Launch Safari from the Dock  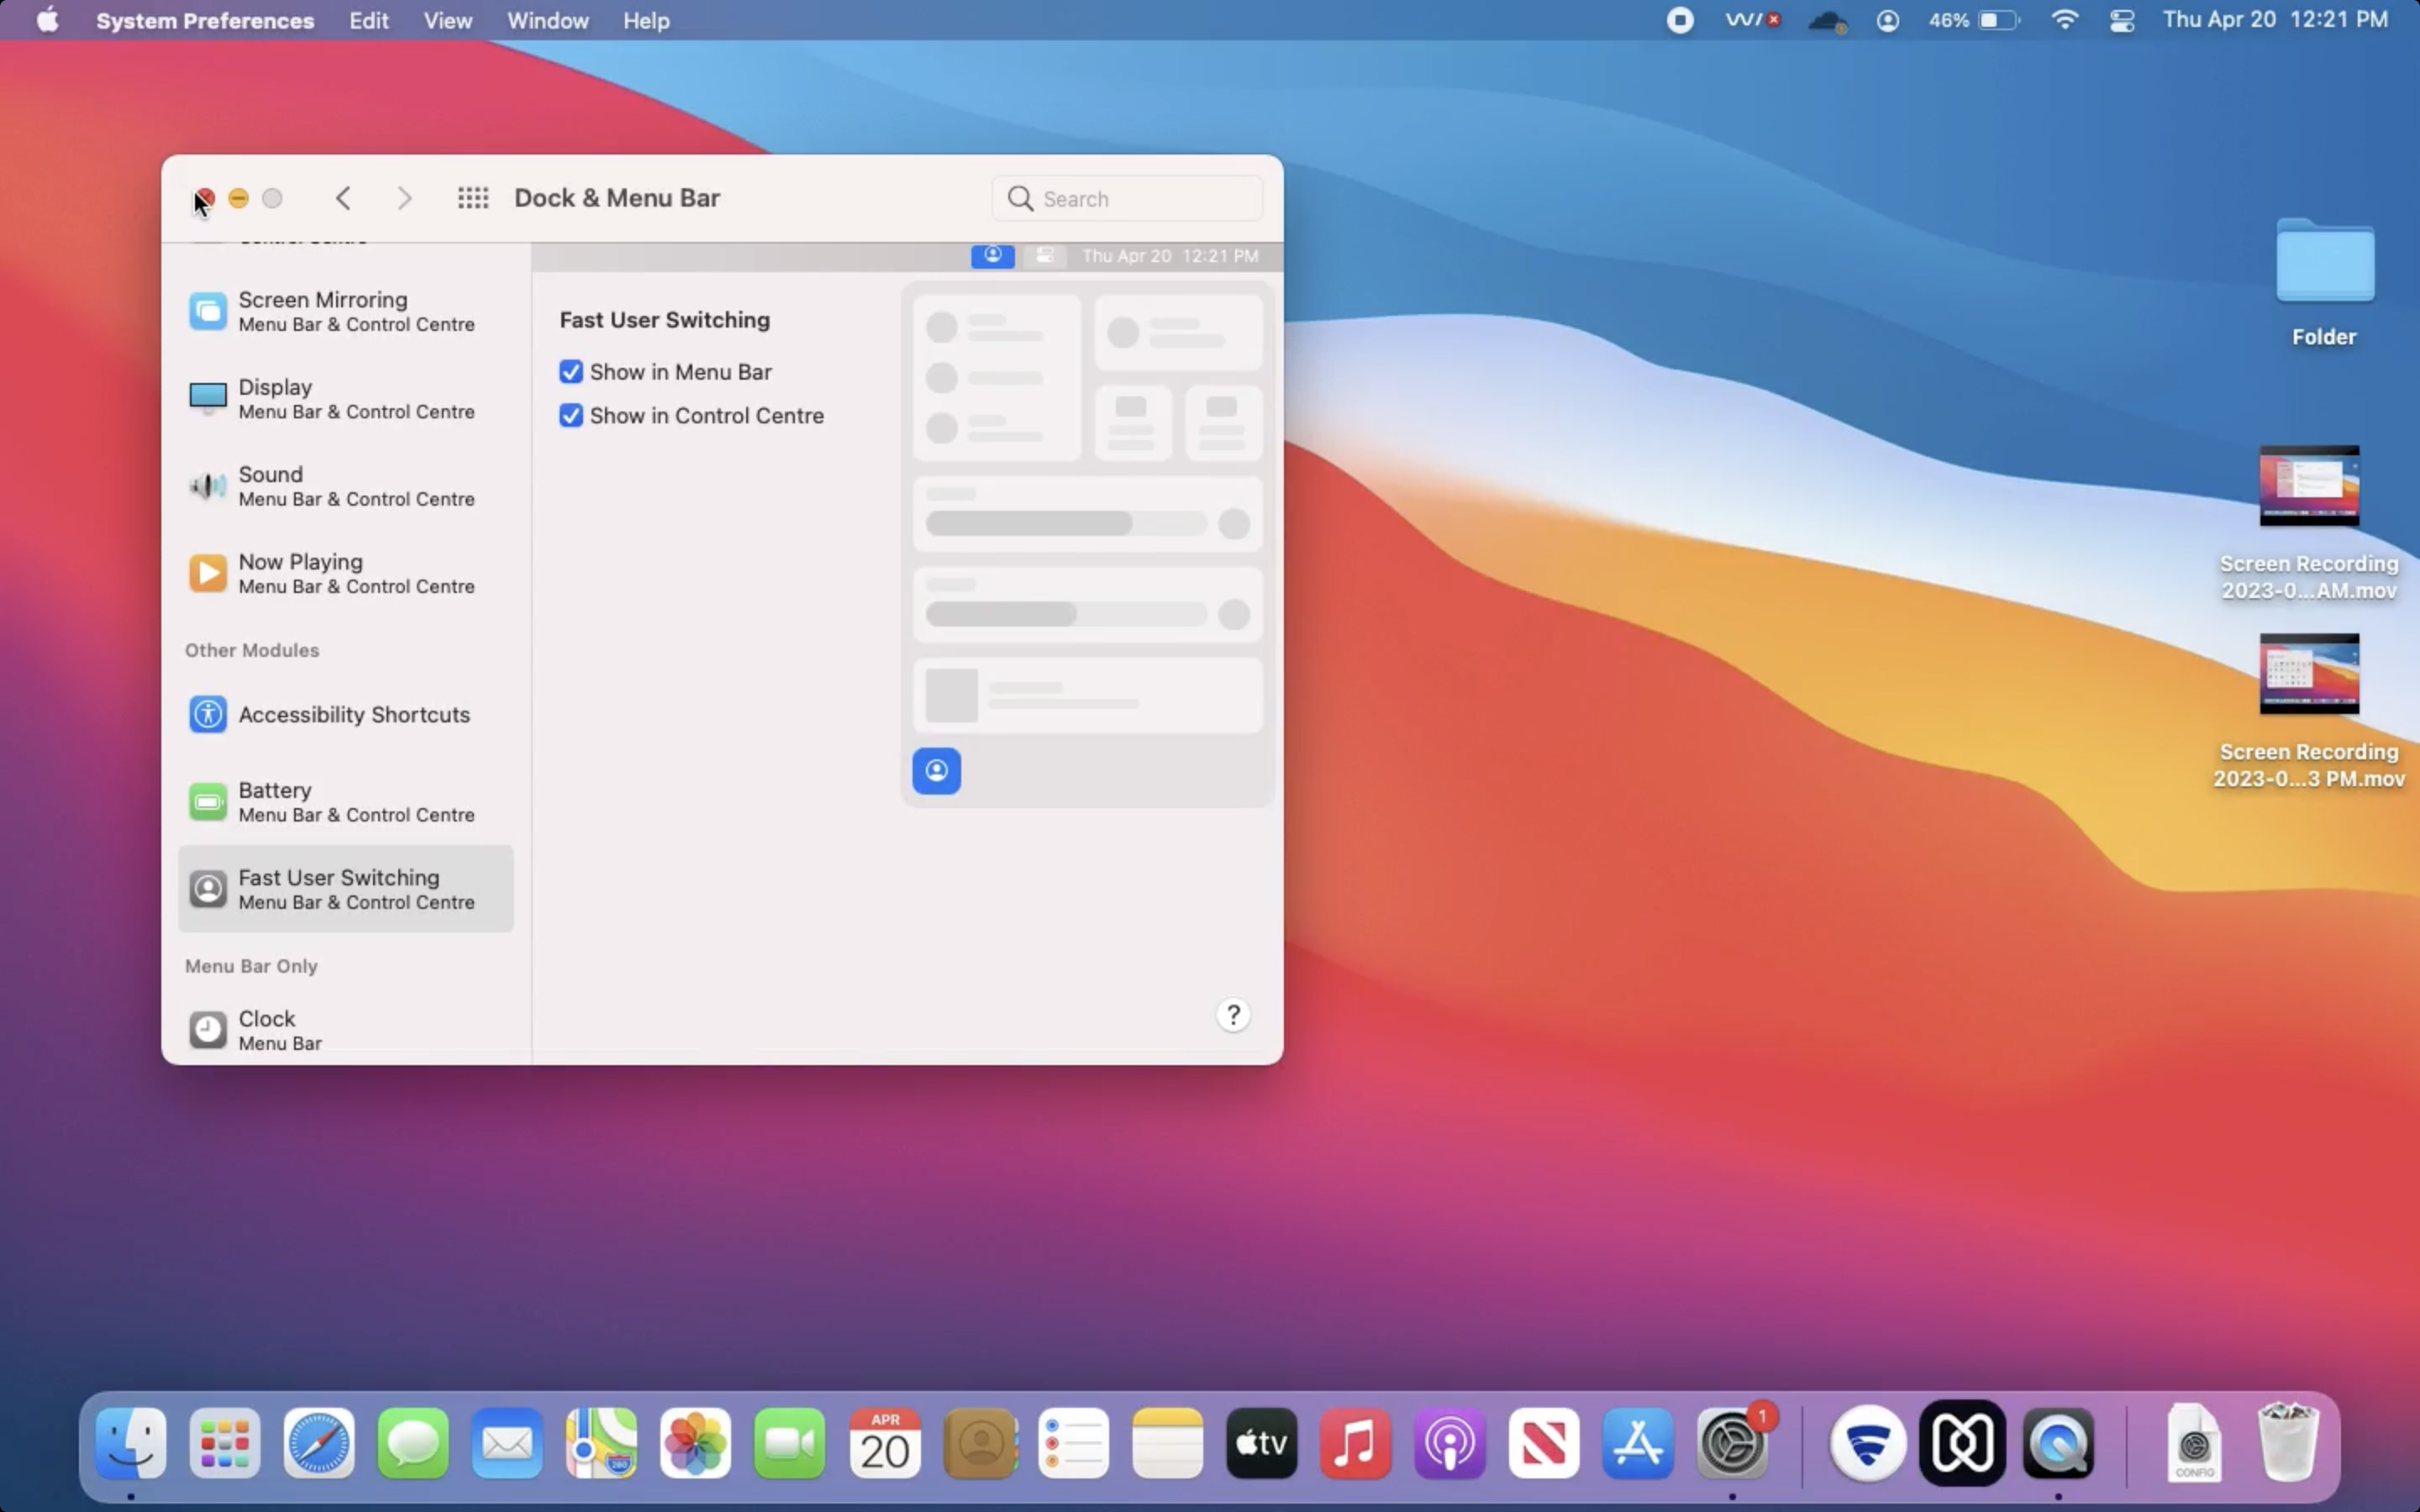(x=319, y=1443)
